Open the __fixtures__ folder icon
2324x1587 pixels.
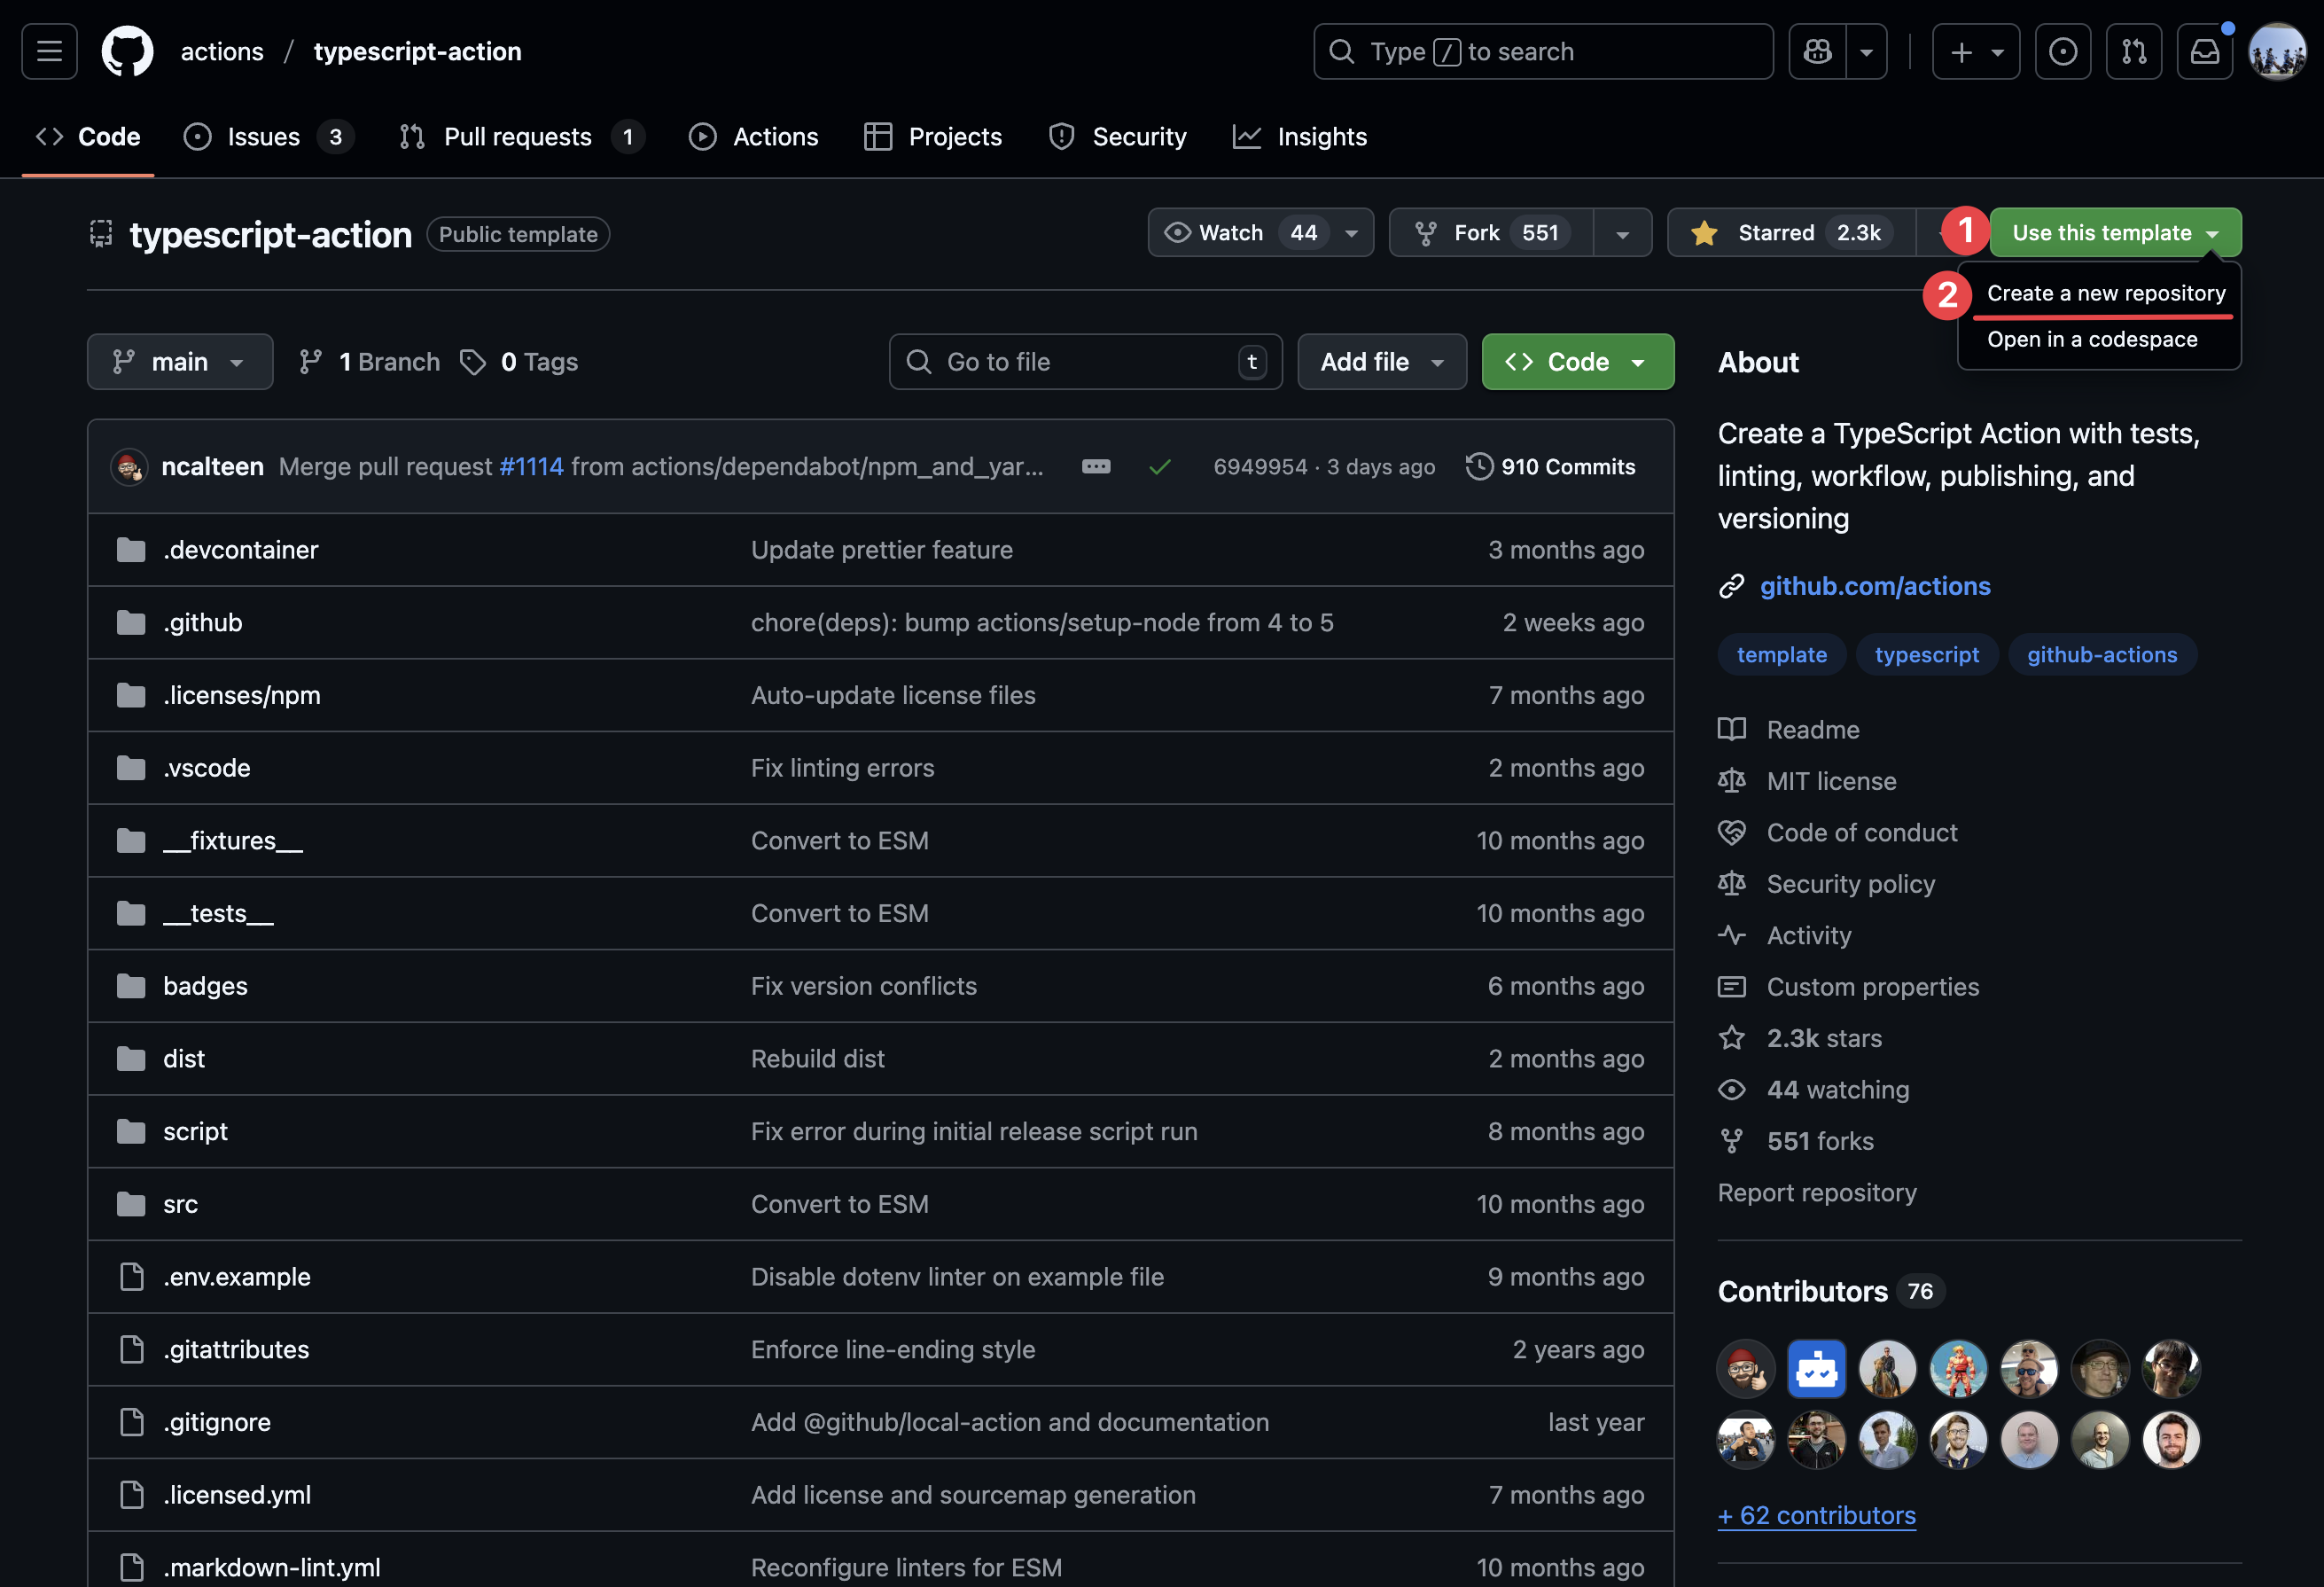[x=131, y=841]
